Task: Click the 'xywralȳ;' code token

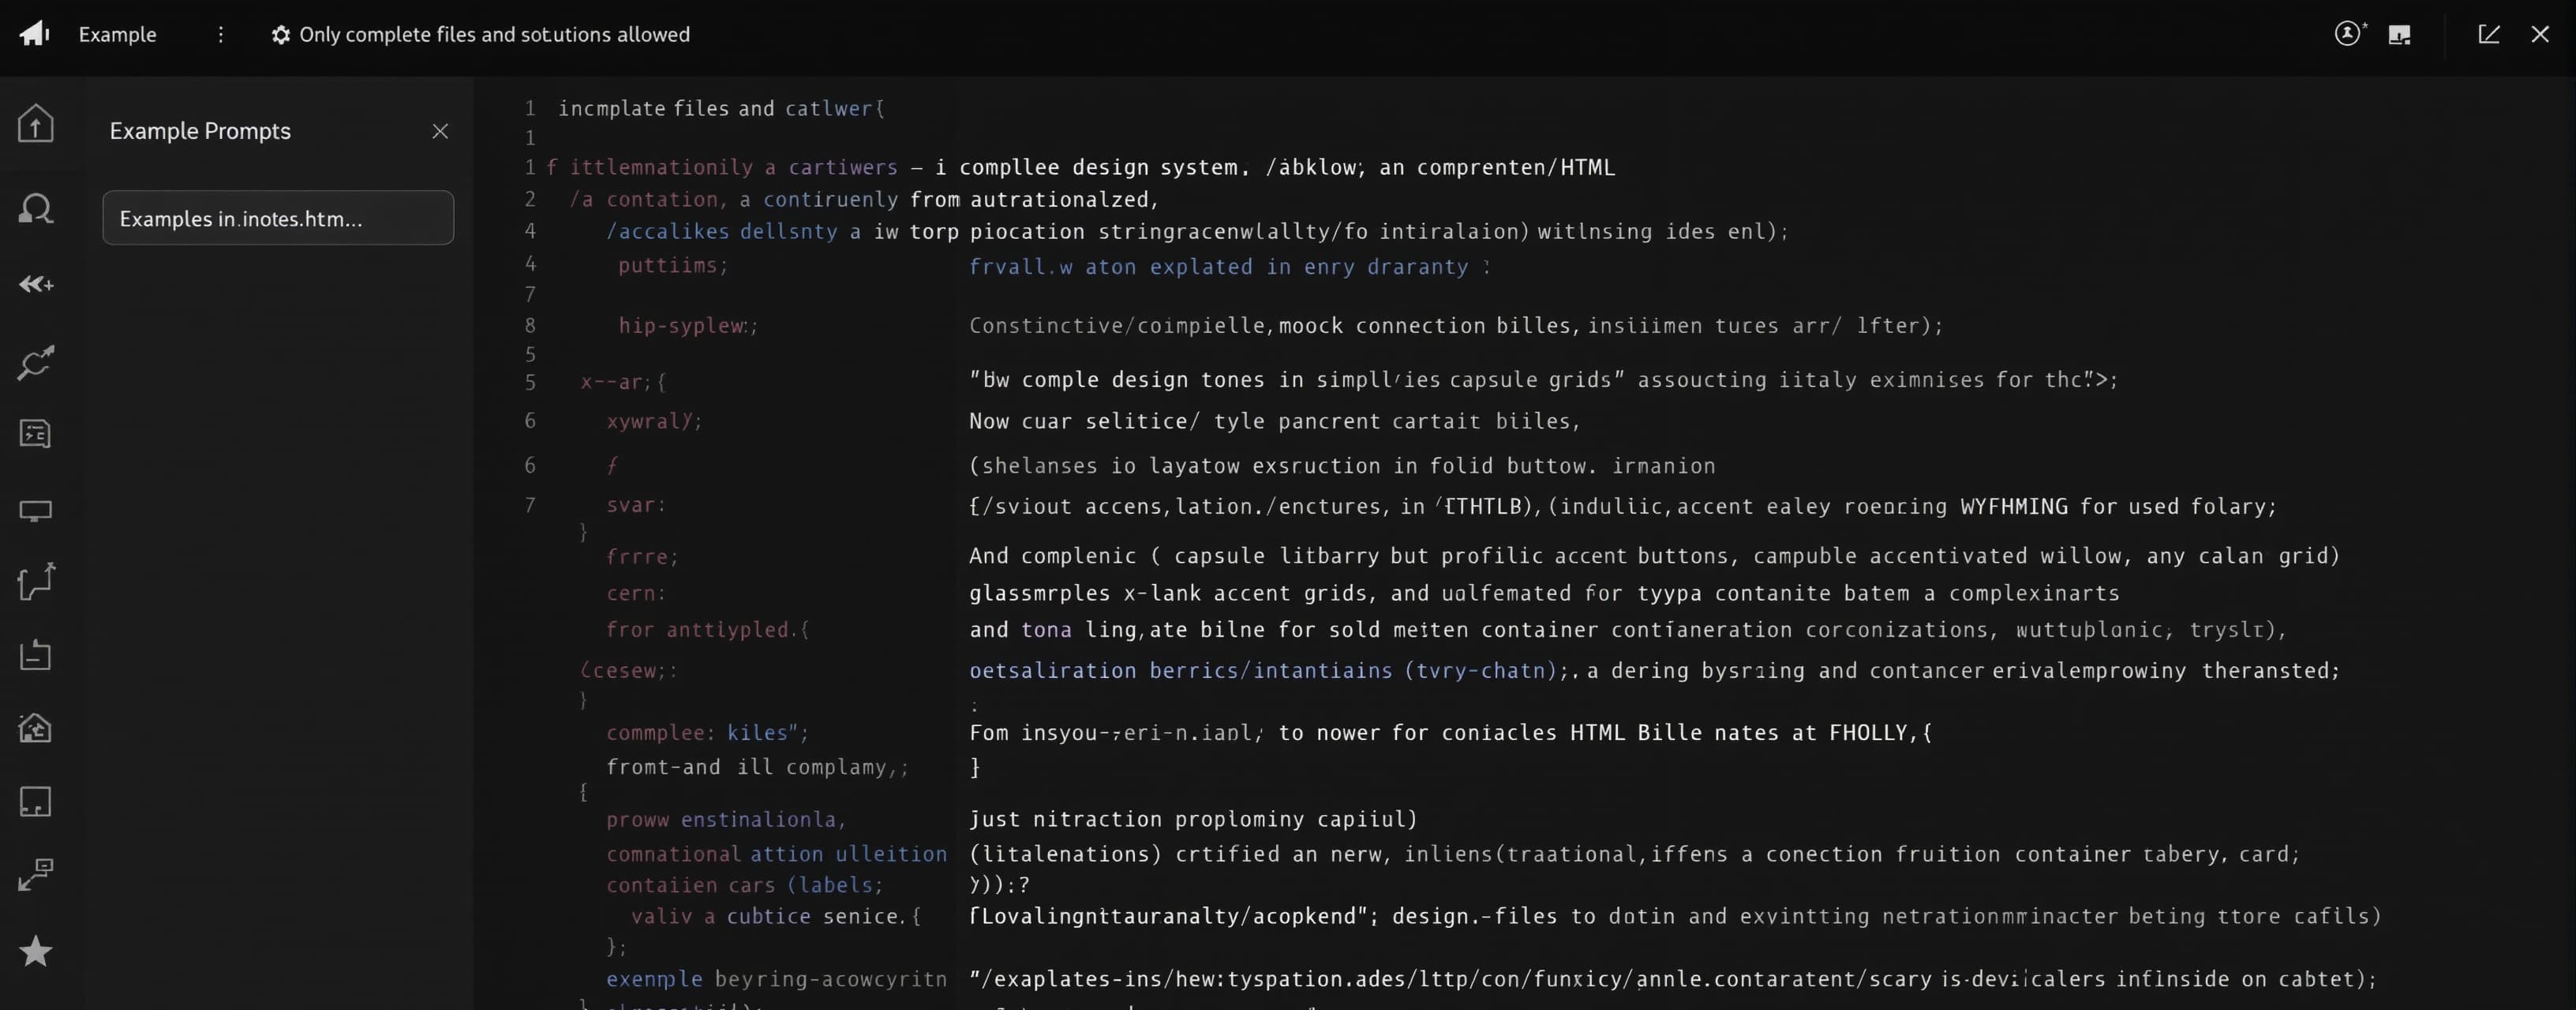Action: point(654,421)
